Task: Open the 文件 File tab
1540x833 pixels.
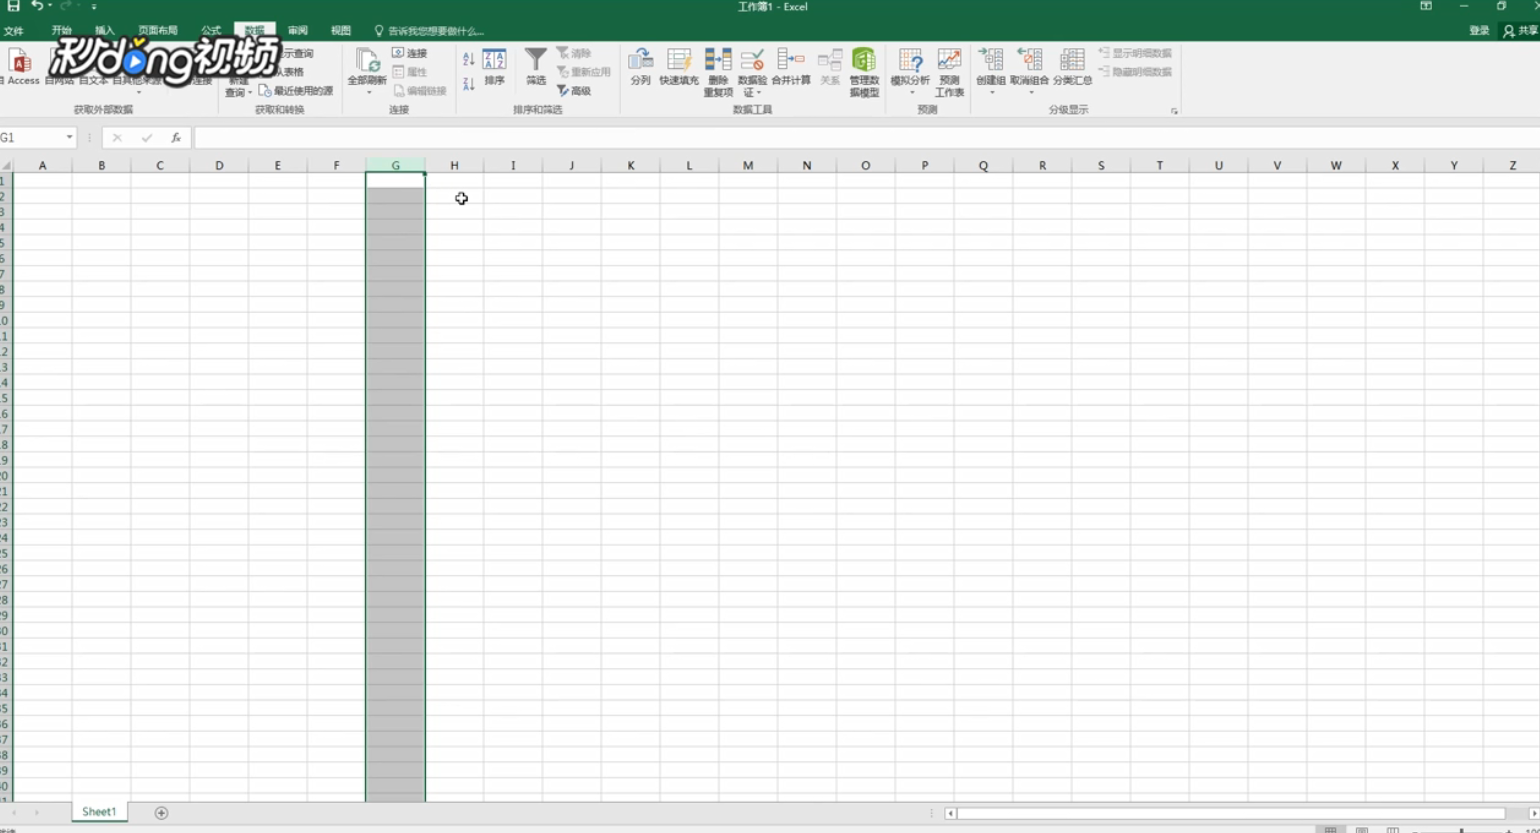Action: (13, 31)
